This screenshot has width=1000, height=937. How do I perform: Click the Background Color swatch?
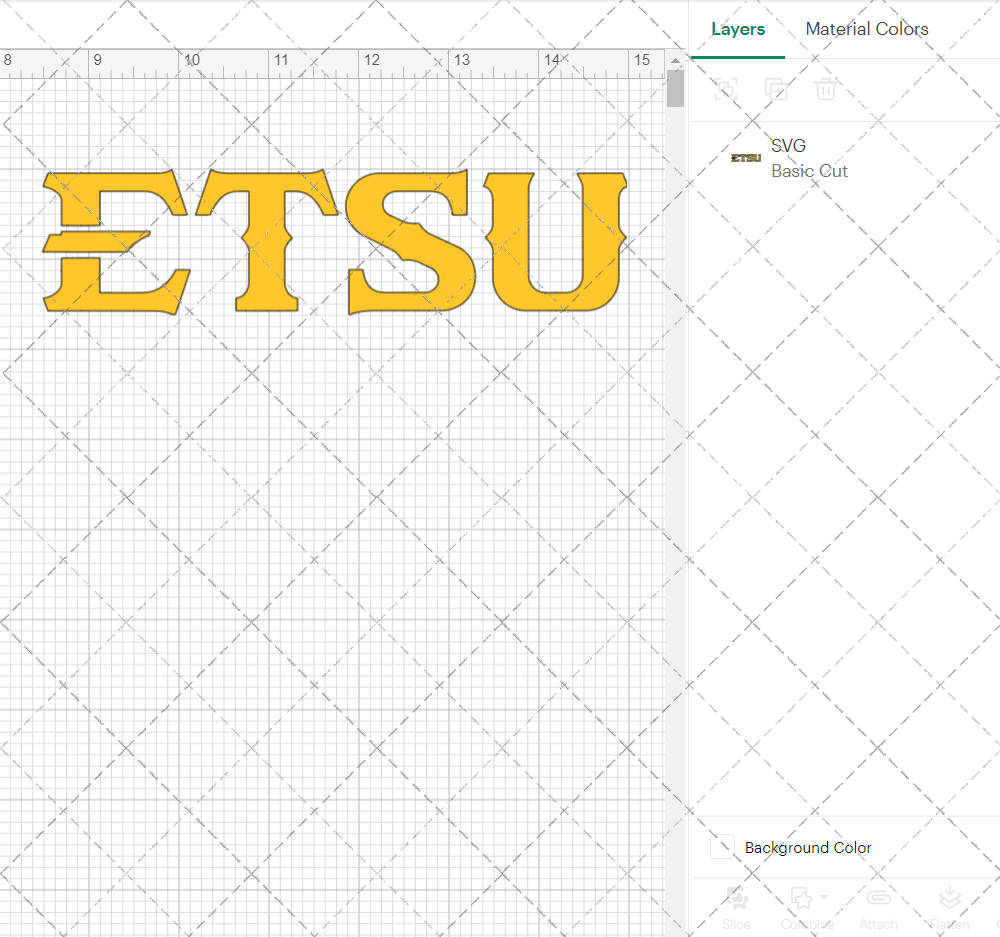point(722,846)
